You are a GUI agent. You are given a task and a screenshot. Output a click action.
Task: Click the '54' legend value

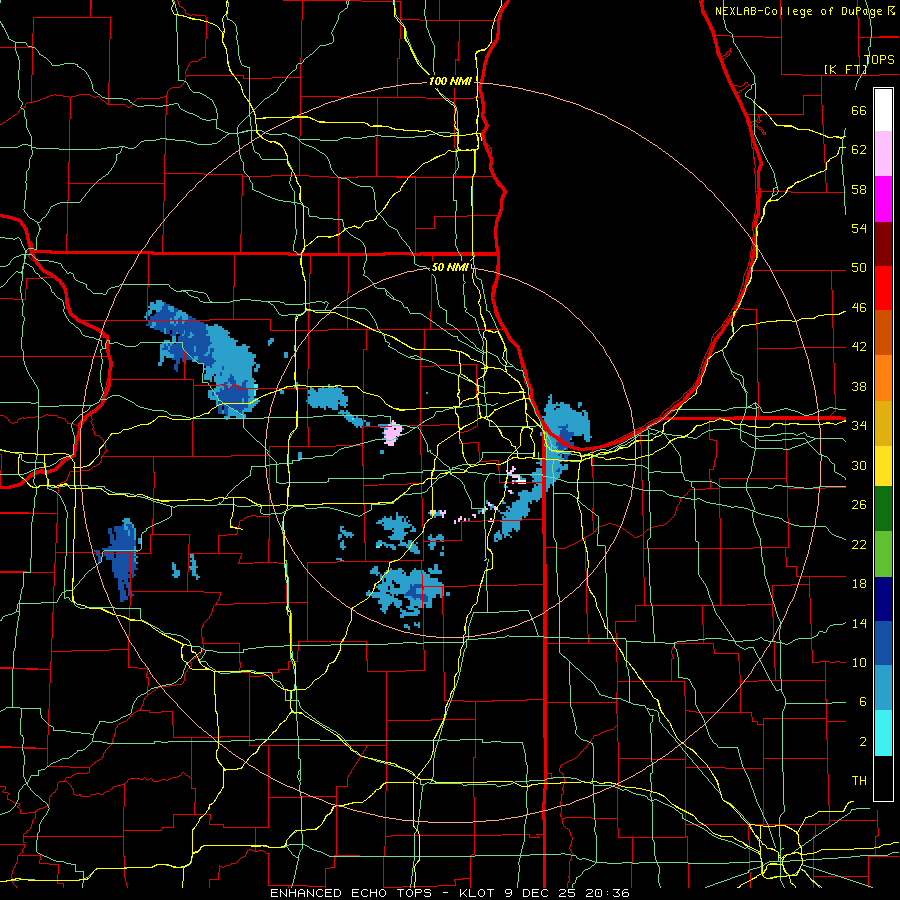859,228
